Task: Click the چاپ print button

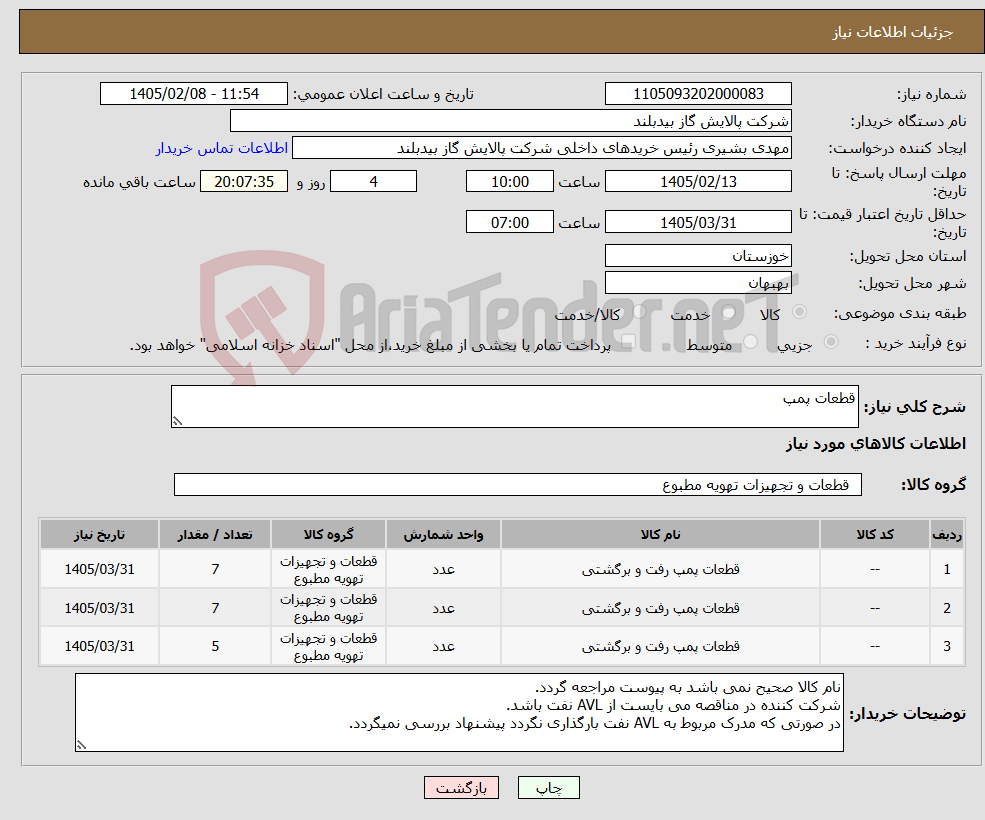Action: [548, 787]
